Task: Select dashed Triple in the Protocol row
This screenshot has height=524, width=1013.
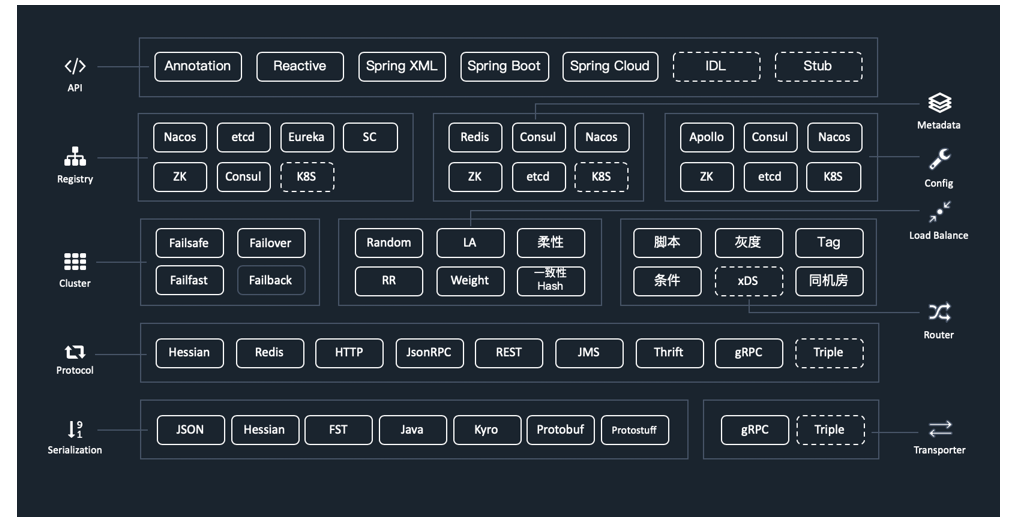Action: point(830,353)
